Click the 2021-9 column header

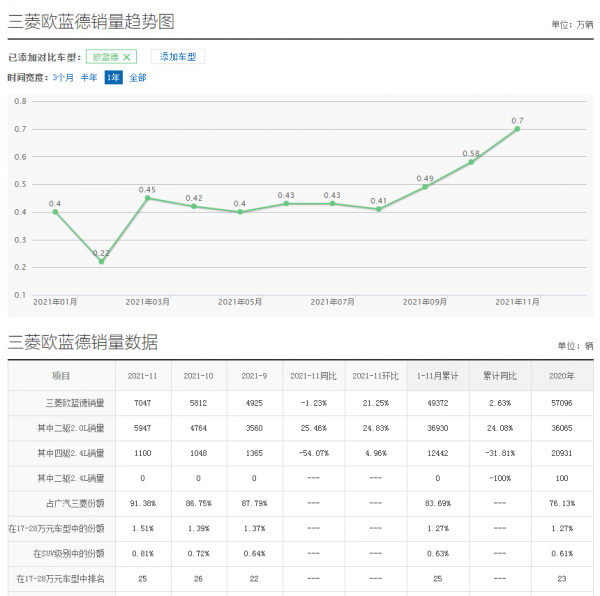point(254,376)
